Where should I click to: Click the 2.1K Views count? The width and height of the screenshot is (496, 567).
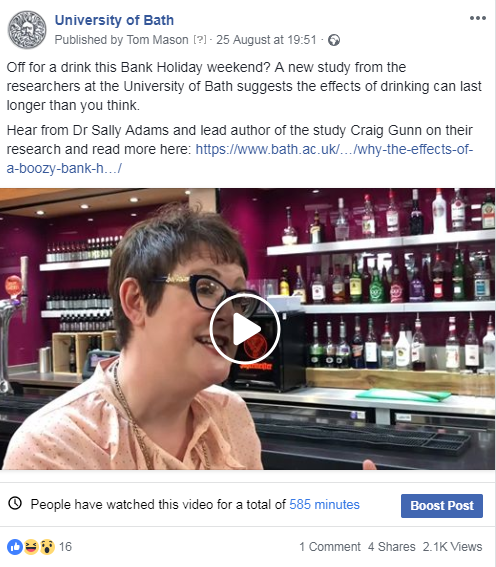tap(452, 547)
